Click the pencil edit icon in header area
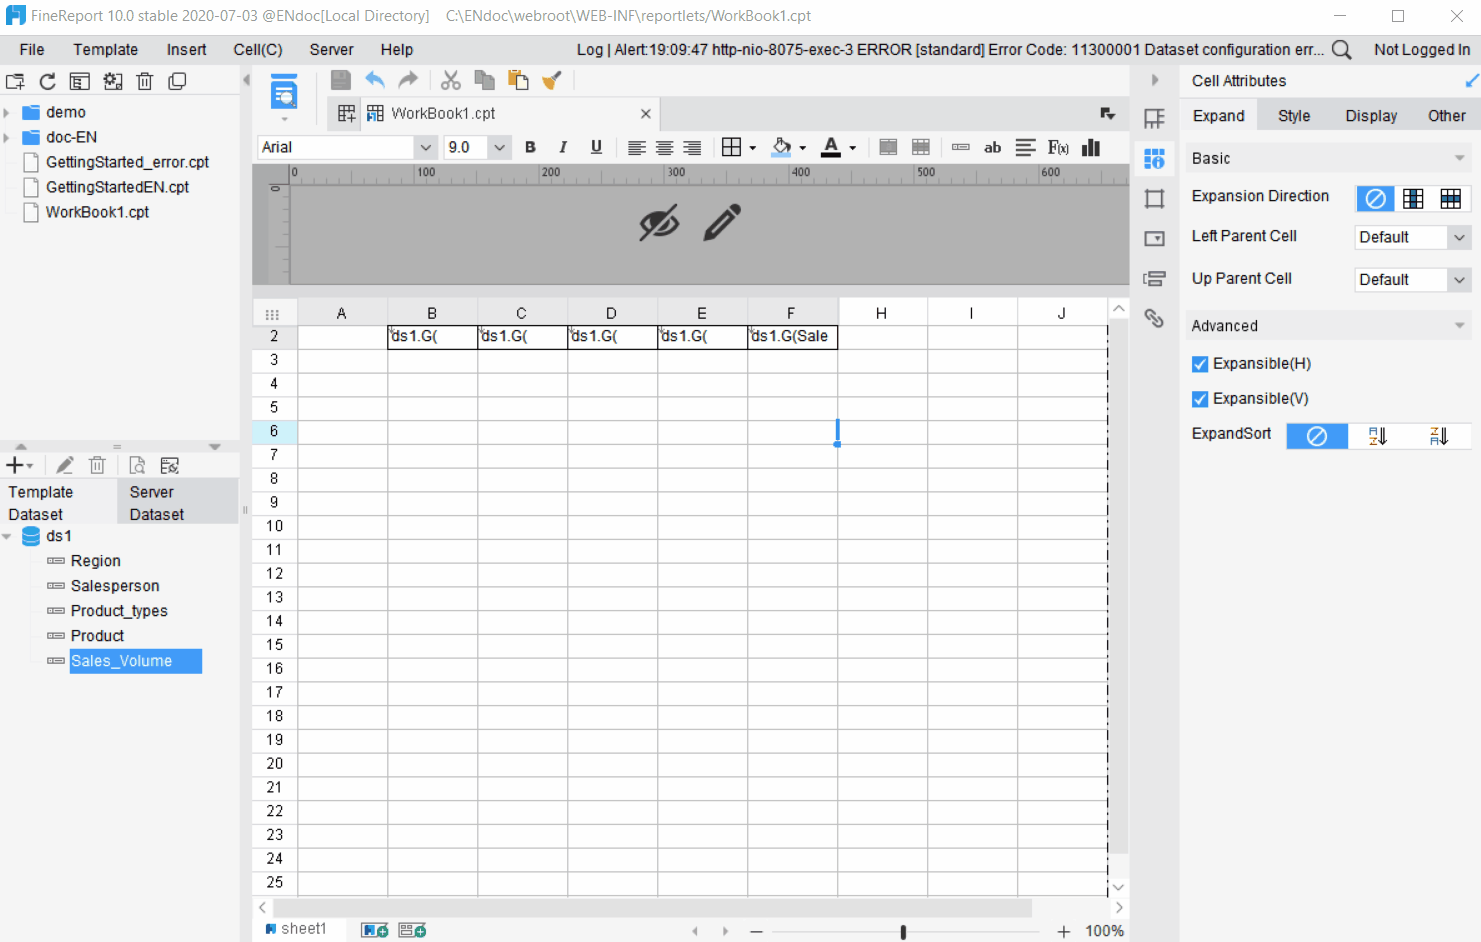Image resolution: width=1481 pixels, height=942 pixels. (x=722, y=223)
